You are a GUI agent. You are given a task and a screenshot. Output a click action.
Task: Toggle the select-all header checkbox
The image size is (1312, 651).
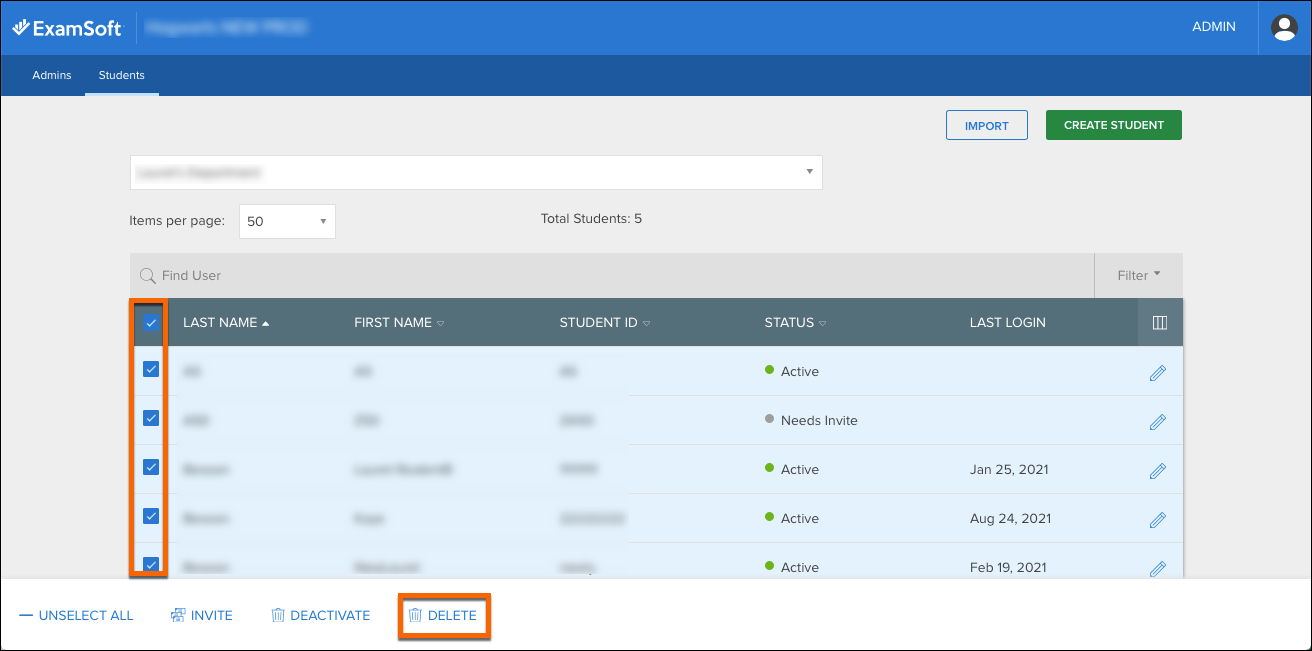[x=151, y=323]
